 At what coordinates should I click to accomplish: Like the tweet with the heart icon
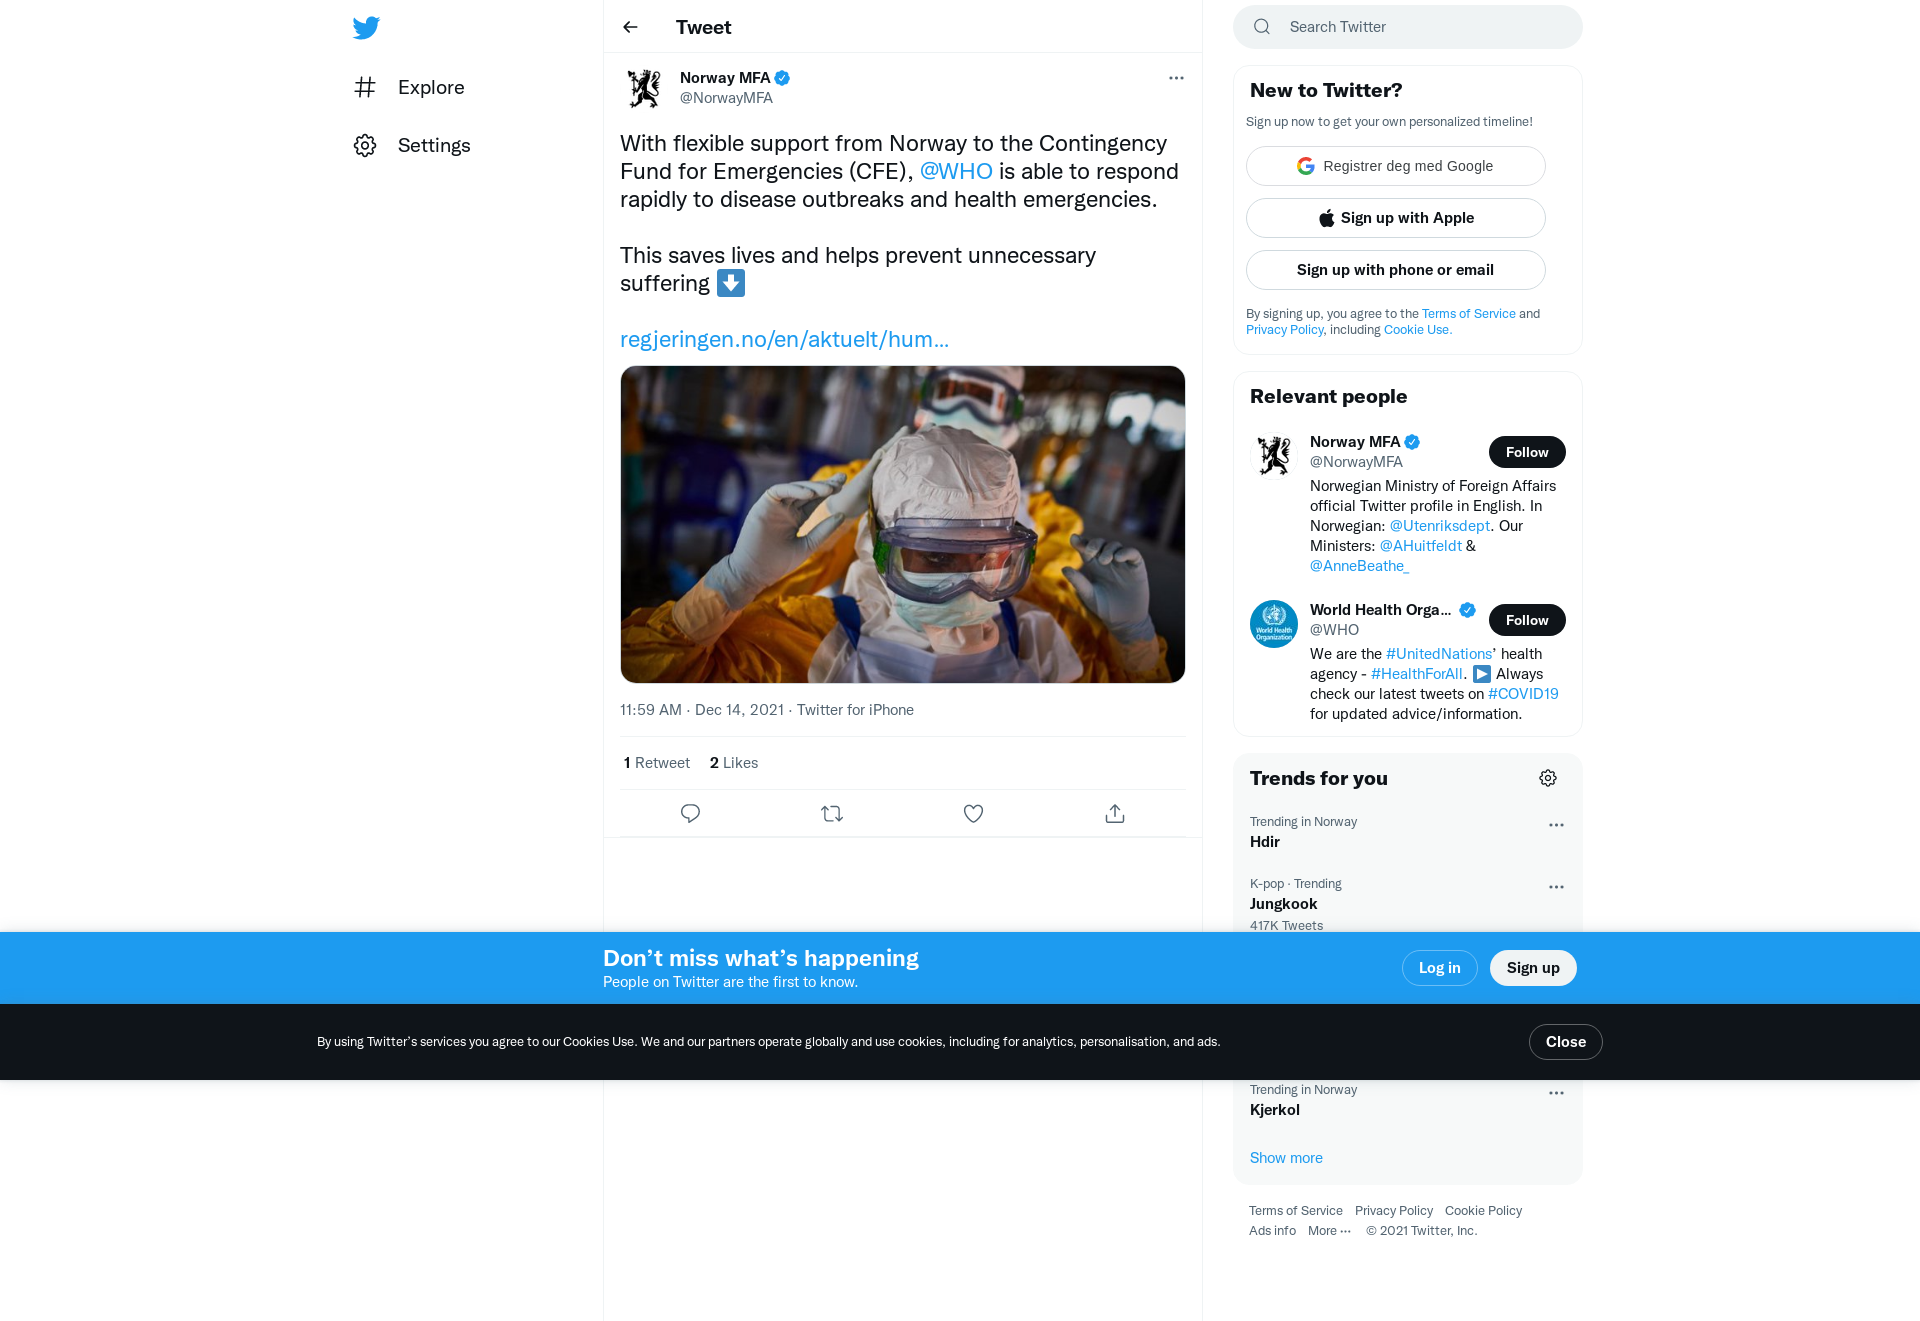point(973,814)
